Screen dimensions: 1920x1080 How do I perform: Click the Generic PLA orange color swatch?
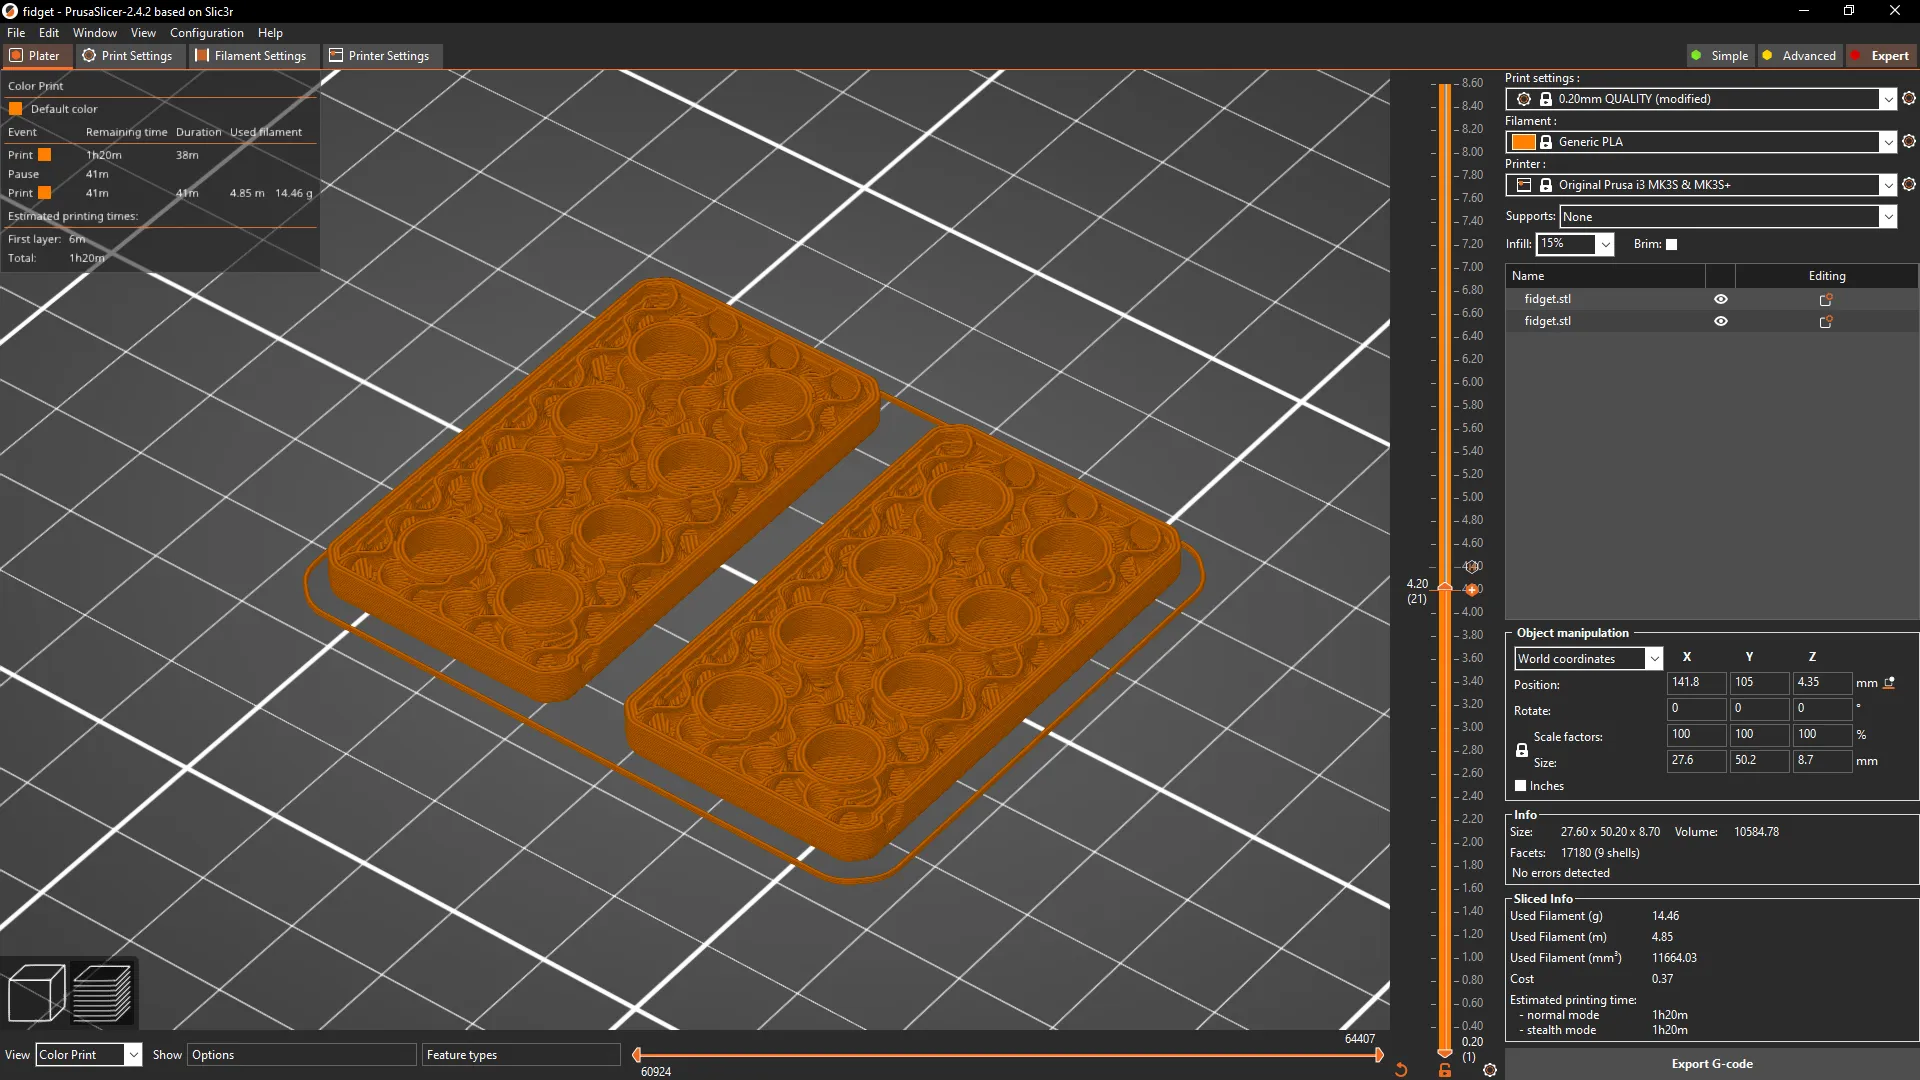[x=1523, y=142]
